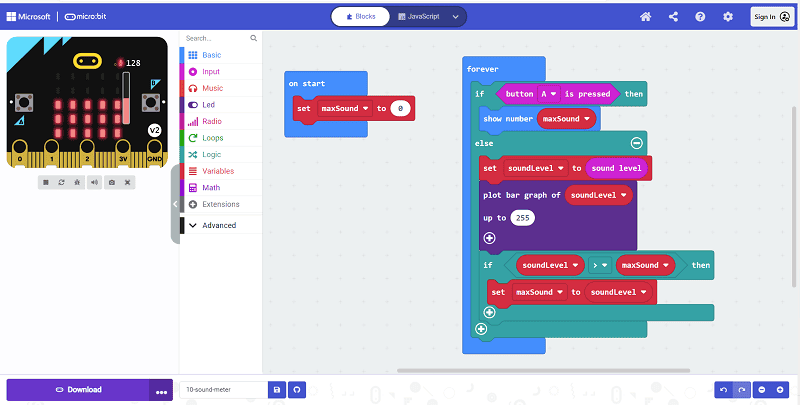Image resolution: width=800 pixels, height=405 pixels.
Task: Toggle simulator debug mode bug icon
Action: pyautogui.click(x=77, y=182)
